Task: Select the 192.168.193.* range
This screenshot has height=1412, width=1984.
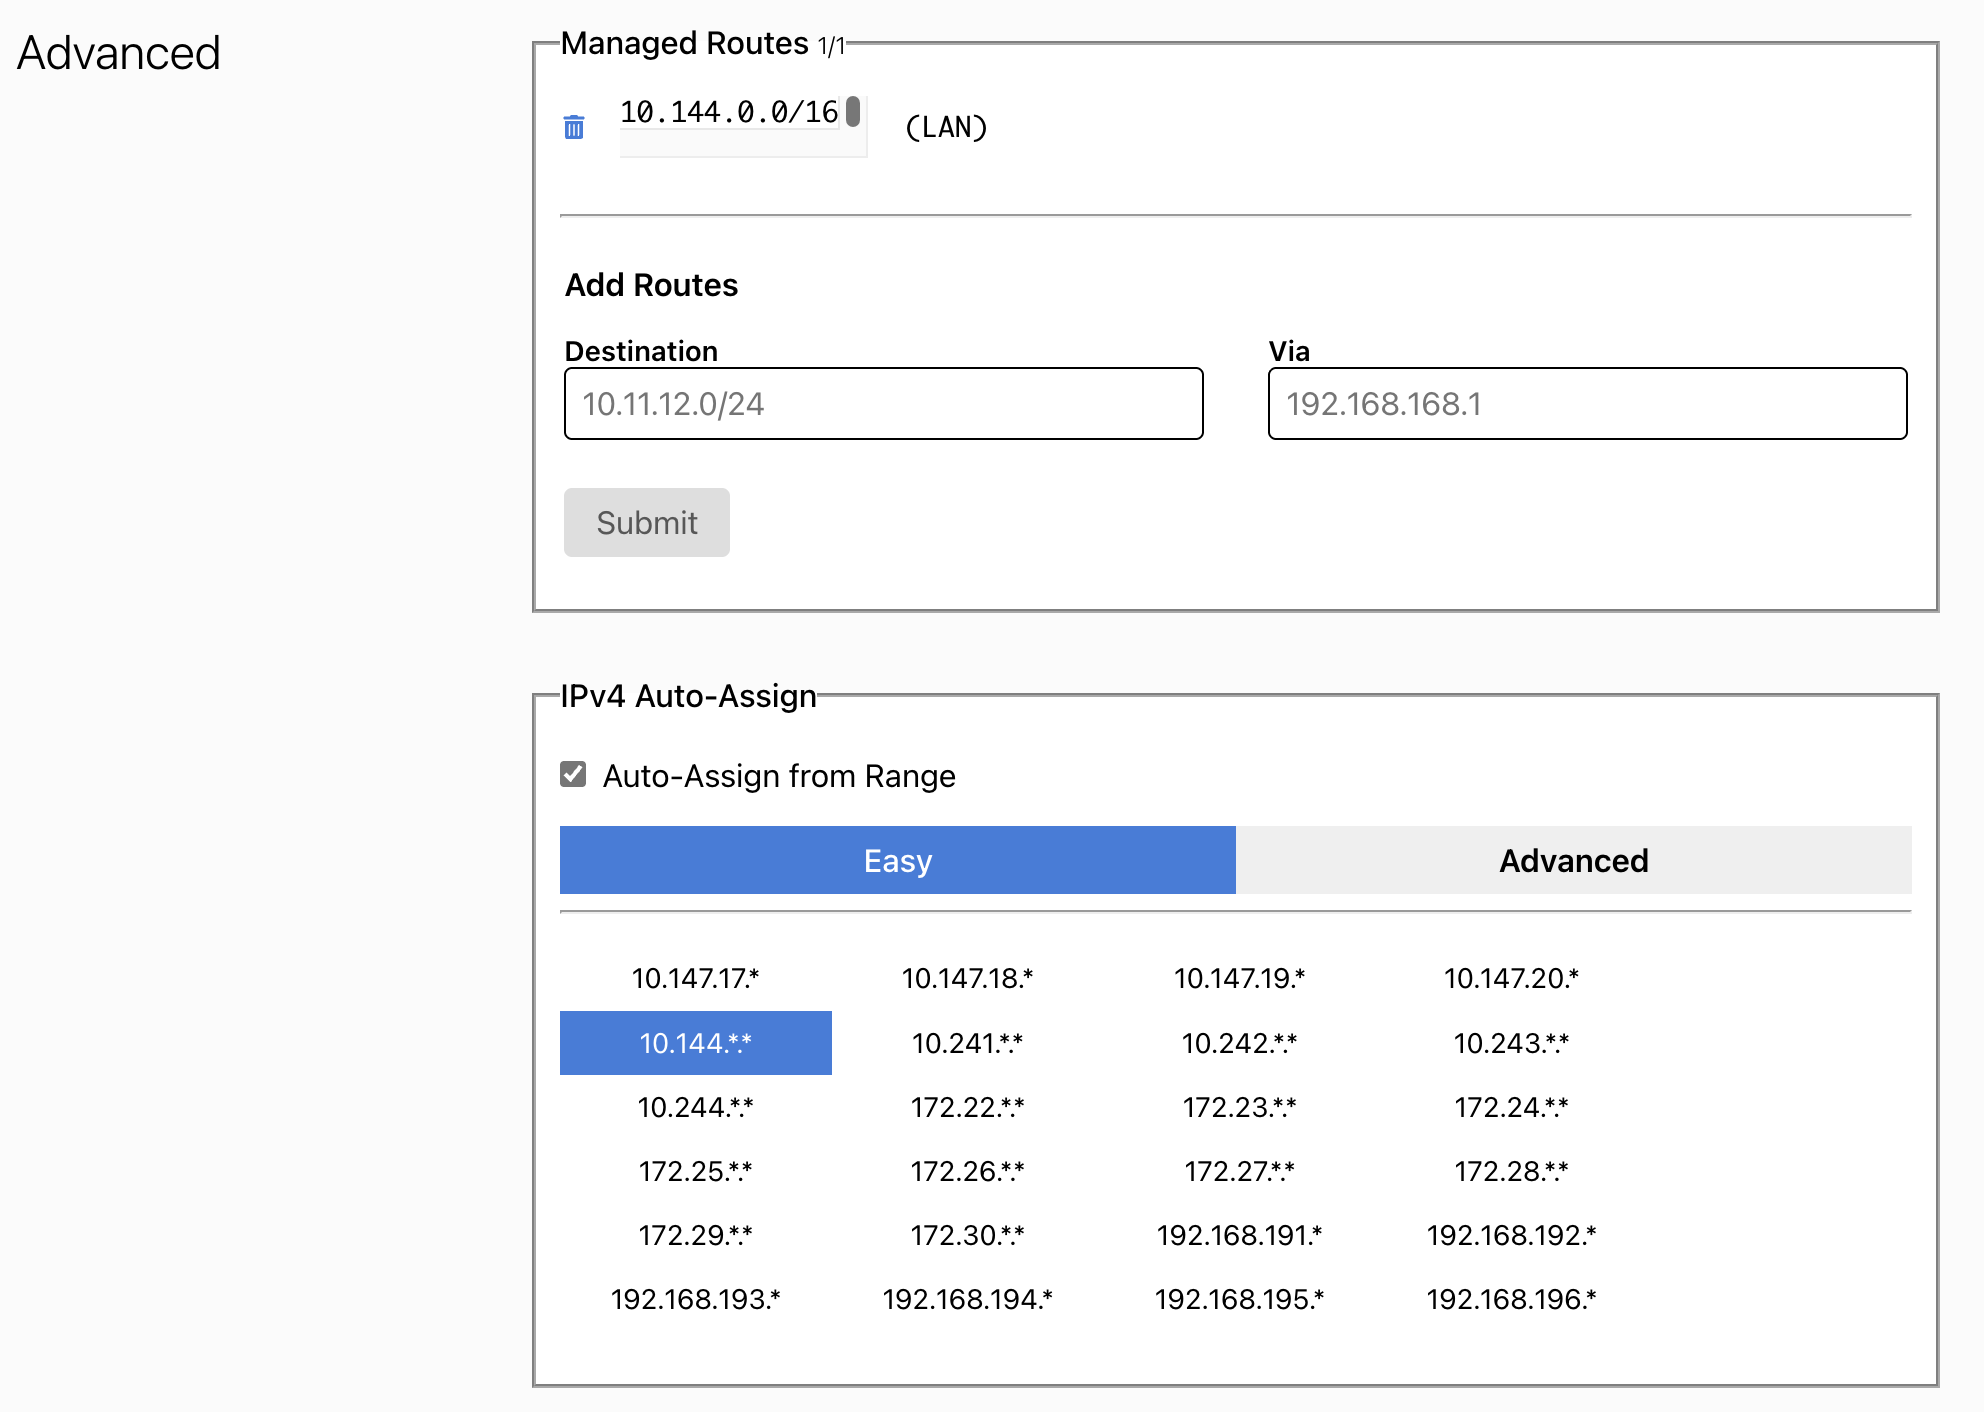Action: point(695,1299)
